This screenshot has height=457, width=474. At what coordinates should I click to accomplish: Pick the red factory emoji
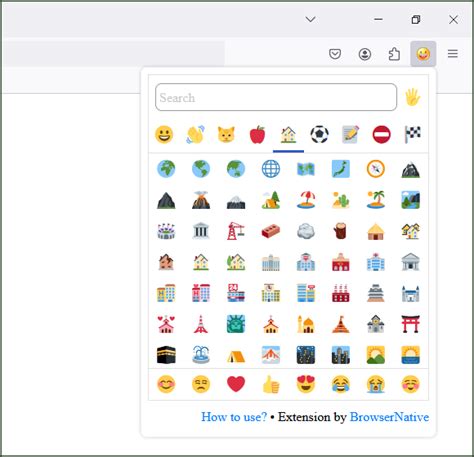point(341,293)
